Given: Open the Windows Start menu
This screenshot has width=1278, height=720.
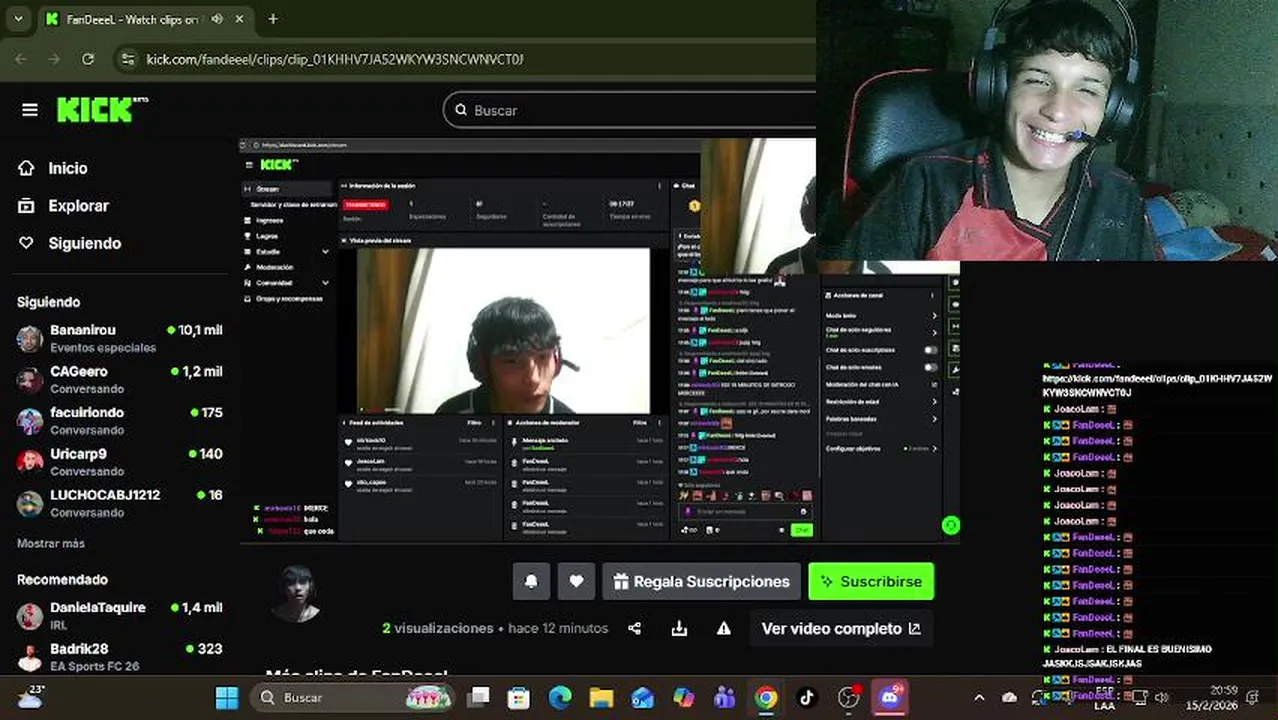Looking at the screenshot, I should coord(227,697).
